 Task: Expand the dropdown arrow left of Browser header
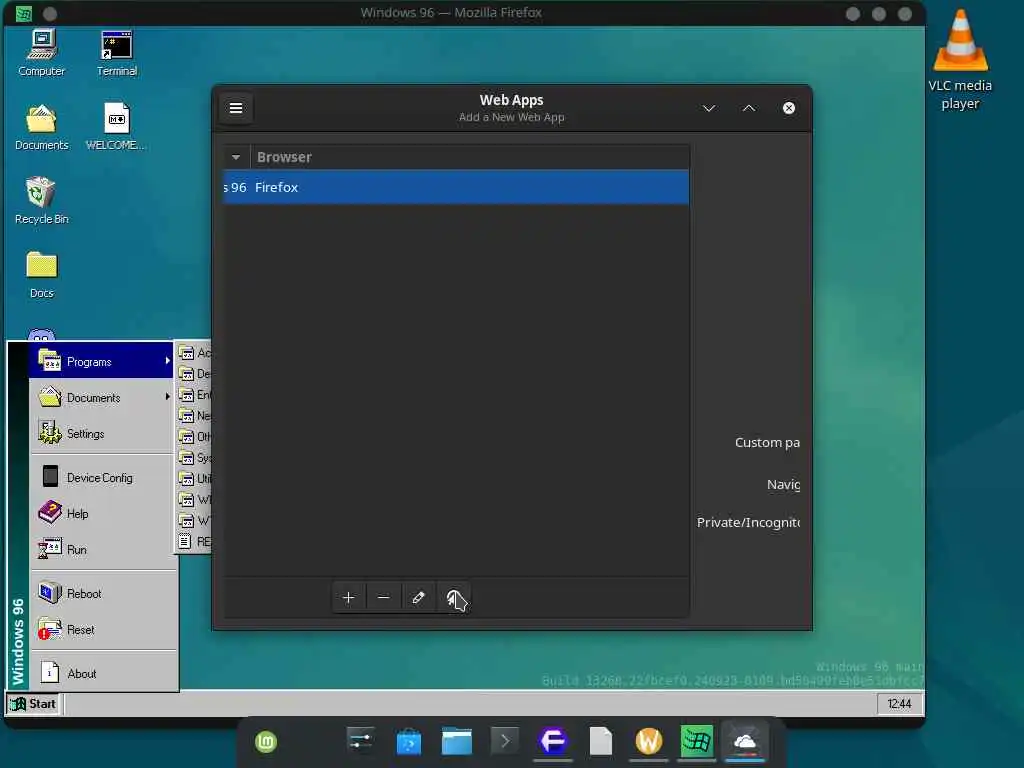pyautogui.click(x=236, y=157)
